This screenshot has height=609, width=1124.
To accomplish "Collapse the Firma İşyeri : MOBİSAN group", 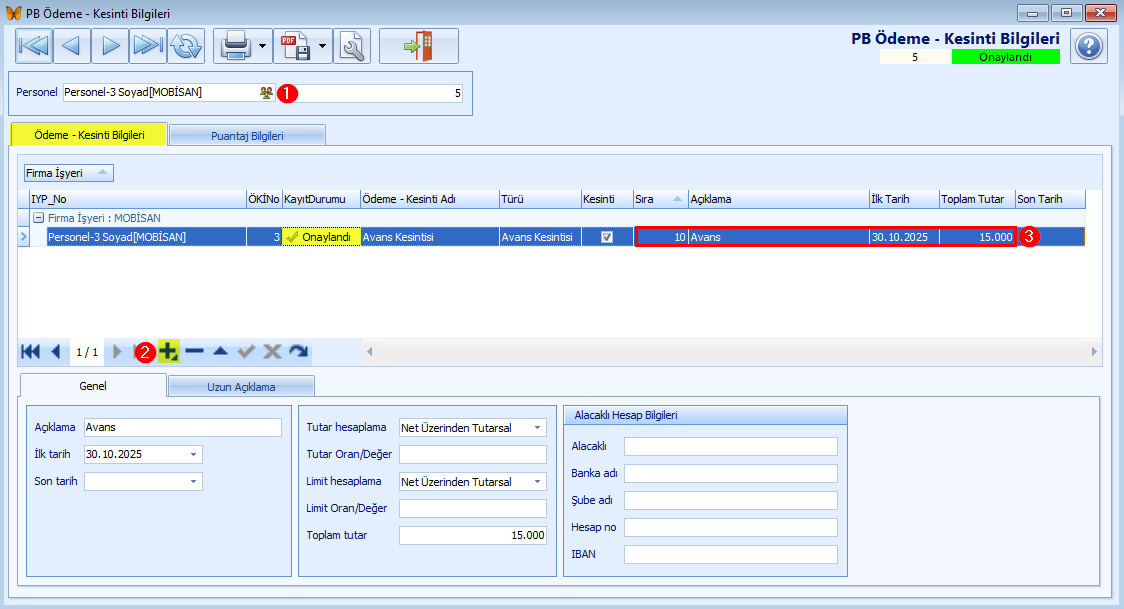I will (x=37, y=217).
